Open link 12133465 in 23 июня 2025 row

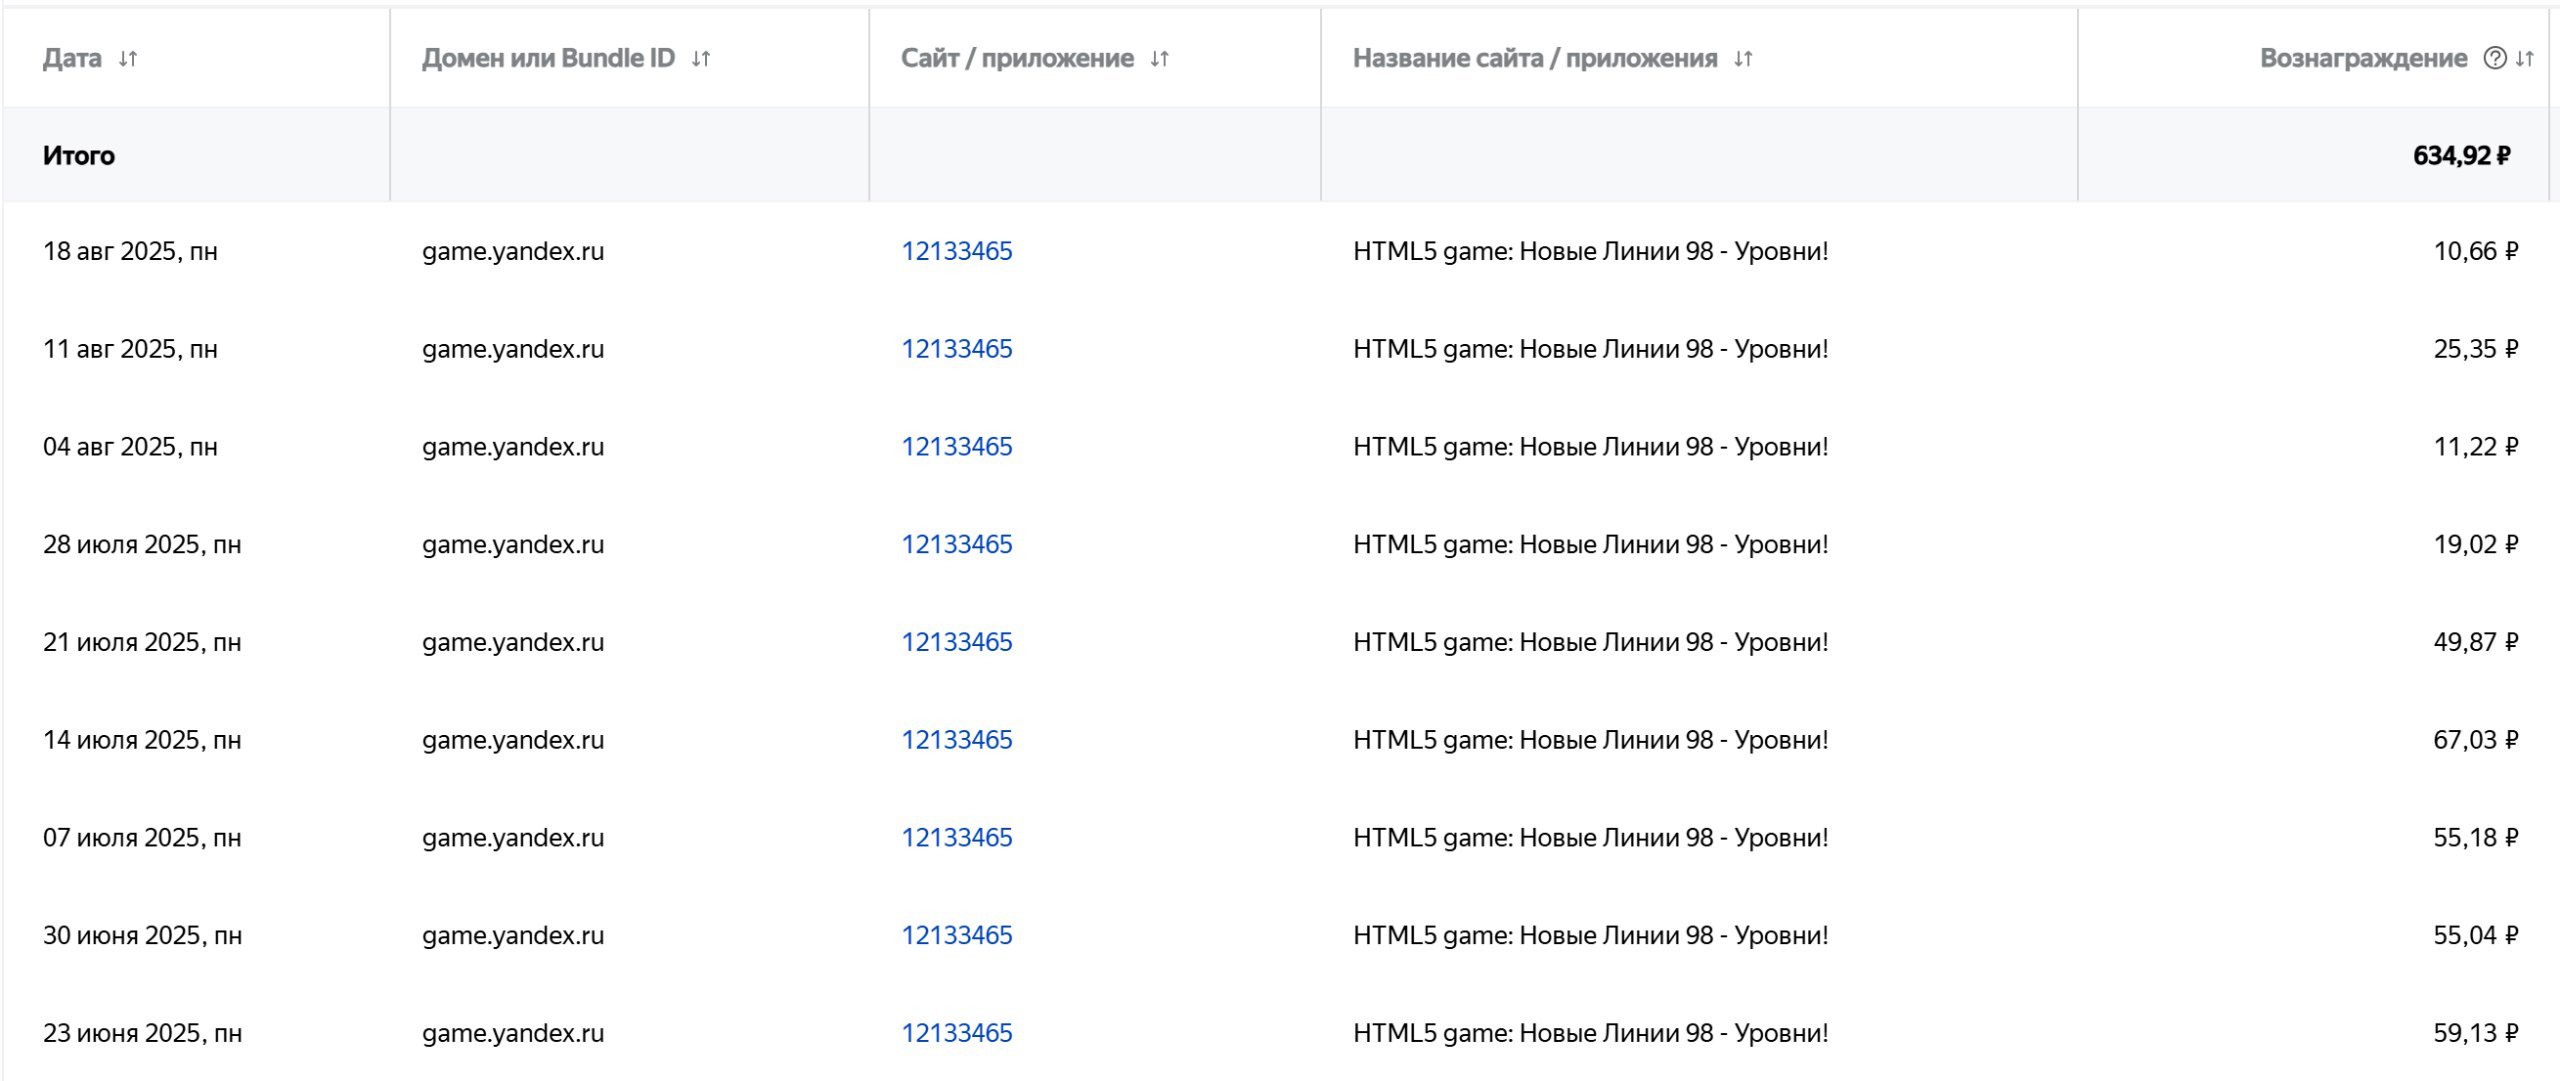click(x=956, y=1033)
